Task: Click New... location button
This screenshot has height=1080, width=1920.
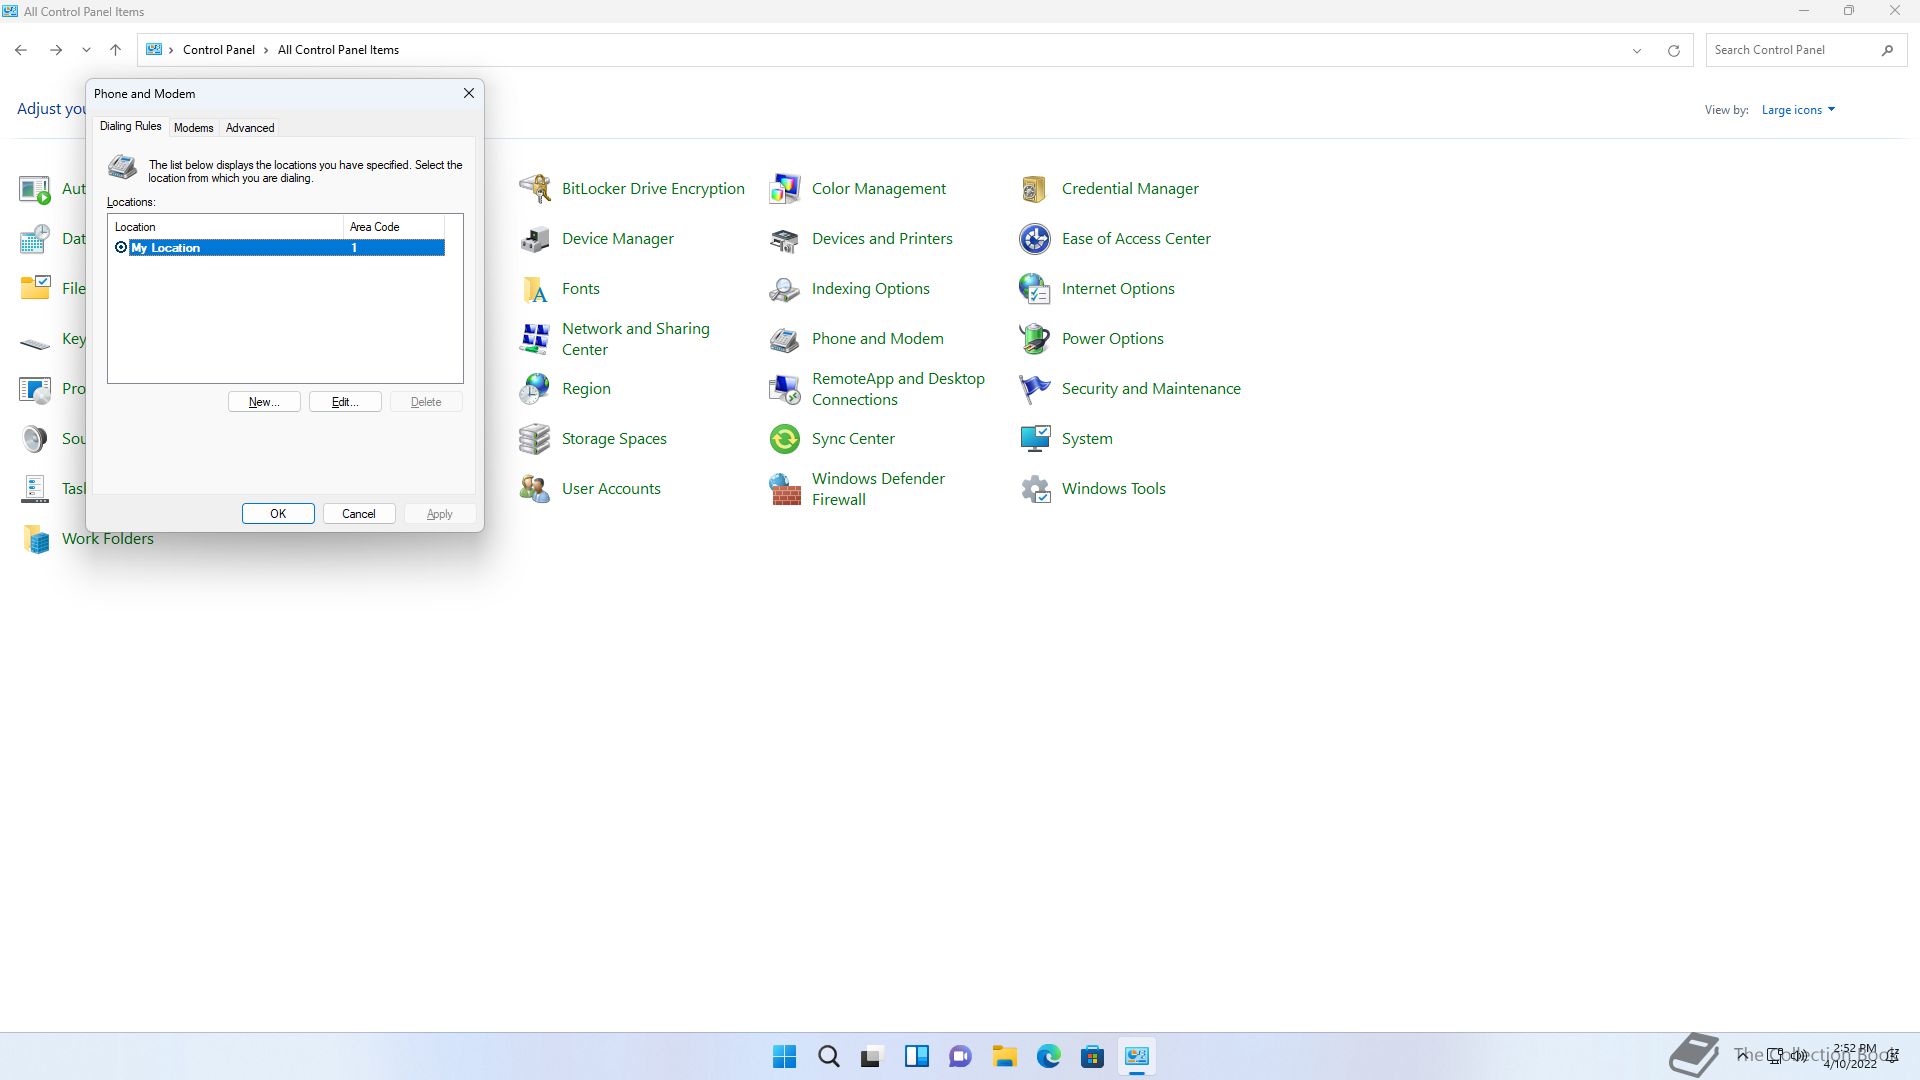Action: [264, 402]
